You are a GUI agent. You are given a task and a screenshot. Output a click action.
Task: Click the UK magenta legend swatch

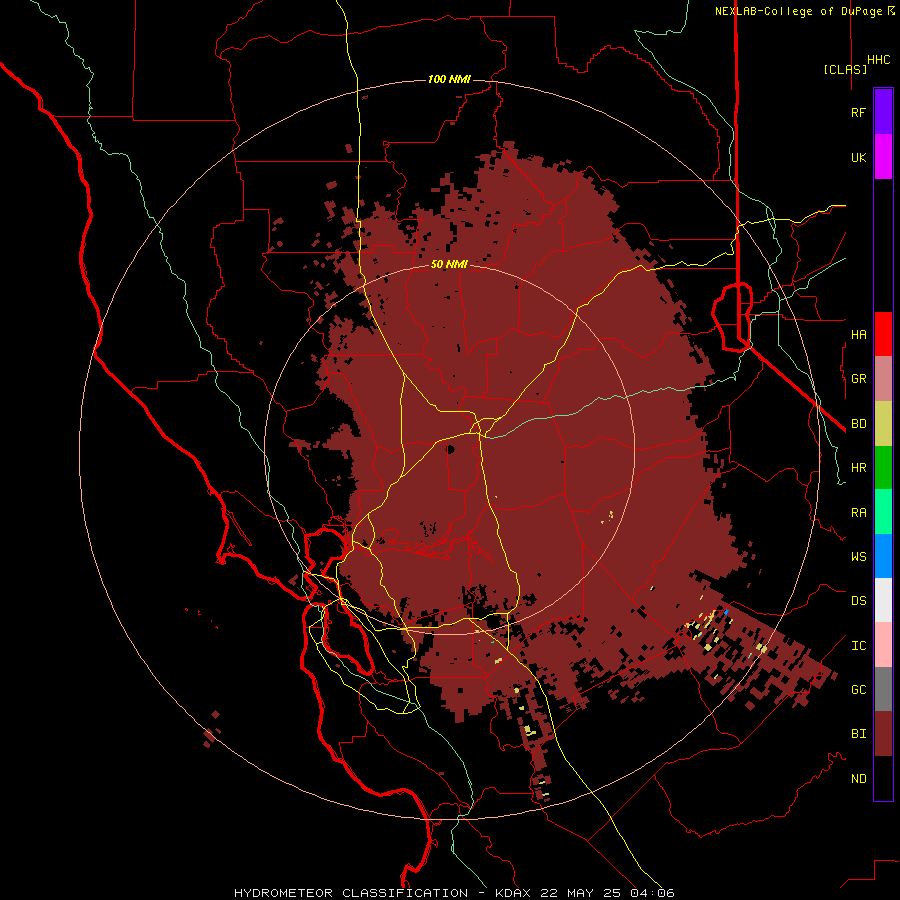click(x=883, y=157)
